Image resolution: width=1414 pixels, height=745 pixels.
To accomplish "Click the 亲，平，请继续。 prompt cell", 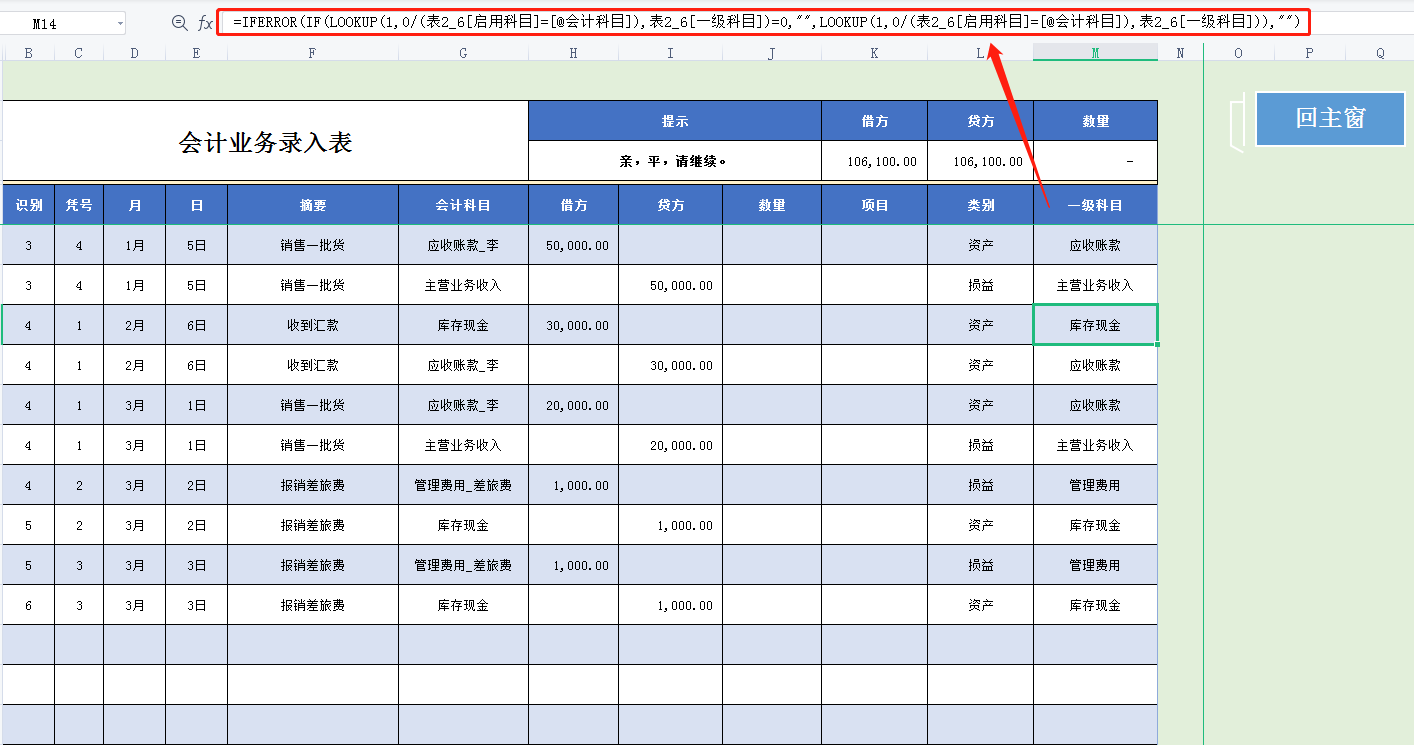I will 670,160.
